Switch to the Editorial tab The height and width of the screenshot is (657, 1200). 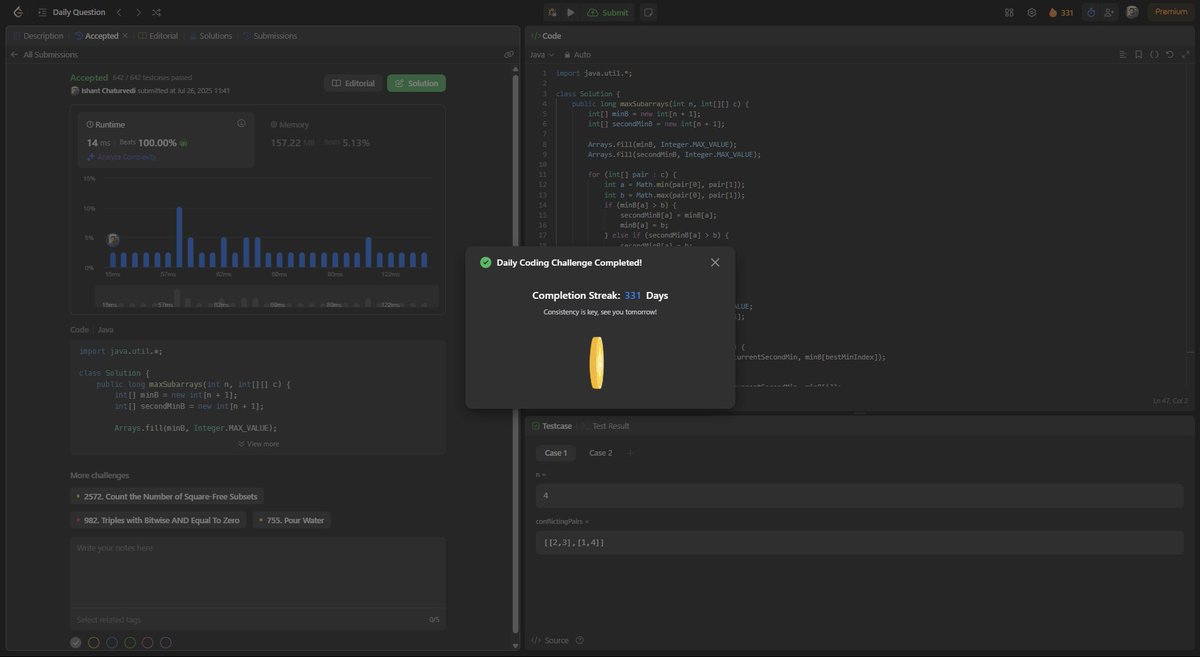click(x=157, y=36)
